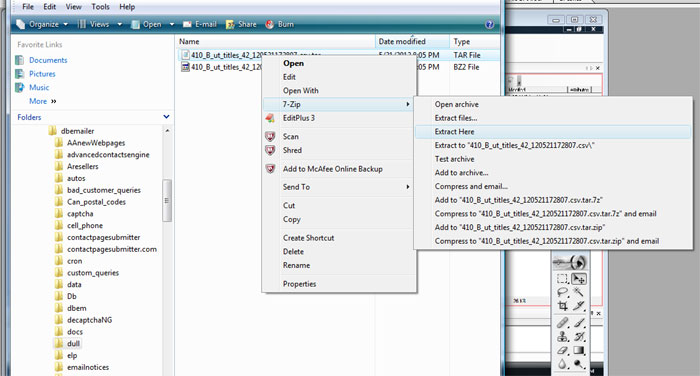Open the Documents favorite link

click(41, 60)
